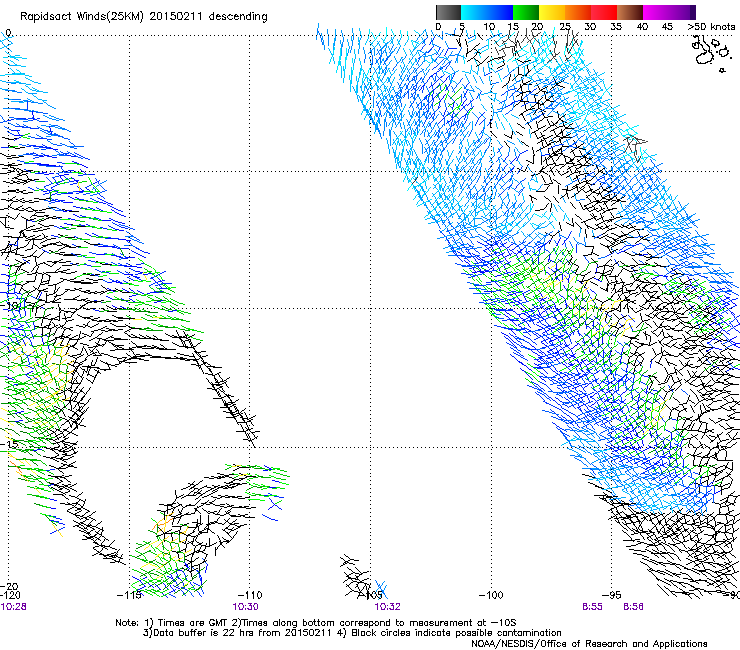Screen dimensions: 740x650
Task: Click the note 'Times are GMT'
Action: 193,623
